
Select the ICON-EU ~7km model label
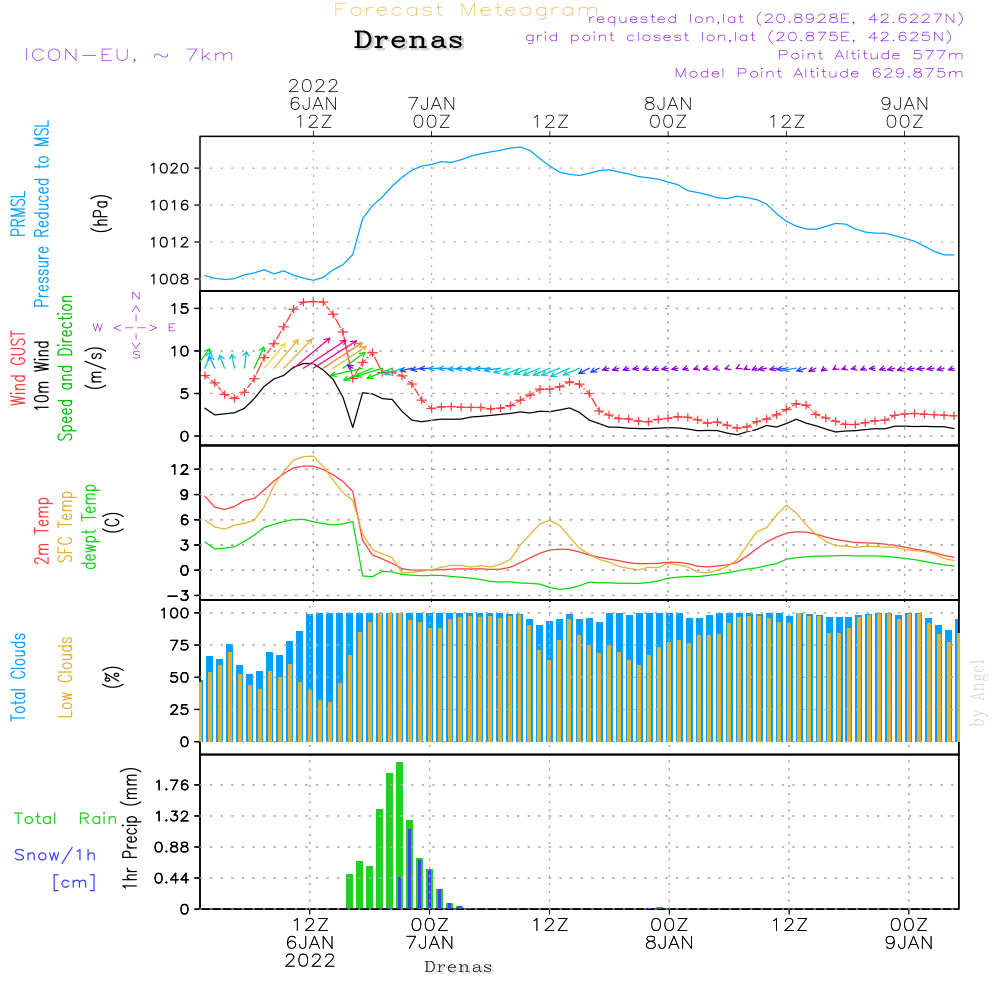[128, 55]
